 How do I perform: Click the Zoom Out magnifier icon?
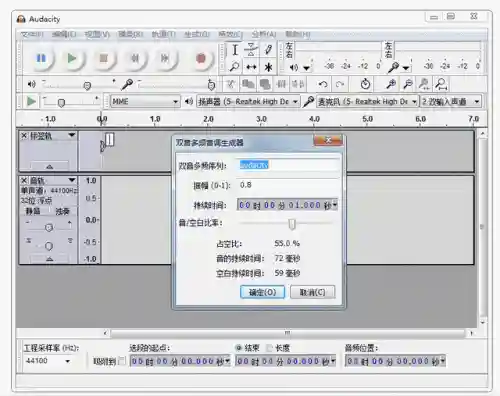408,84
